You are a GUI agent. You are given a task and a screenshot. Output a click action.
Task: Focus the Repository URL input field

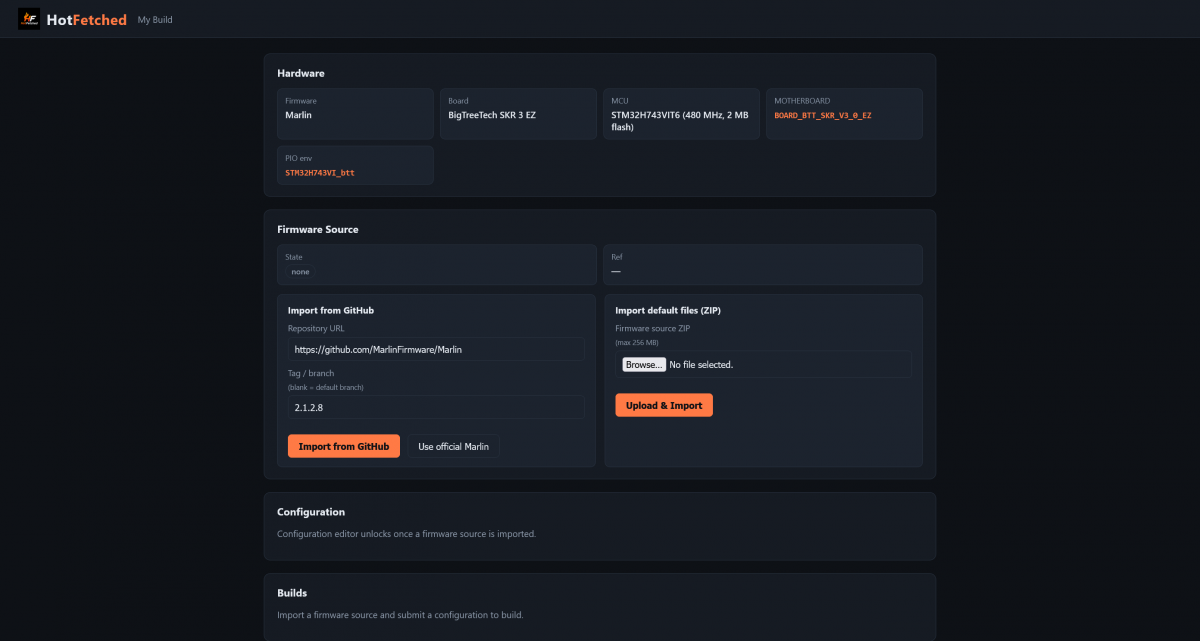pos(436,349)
